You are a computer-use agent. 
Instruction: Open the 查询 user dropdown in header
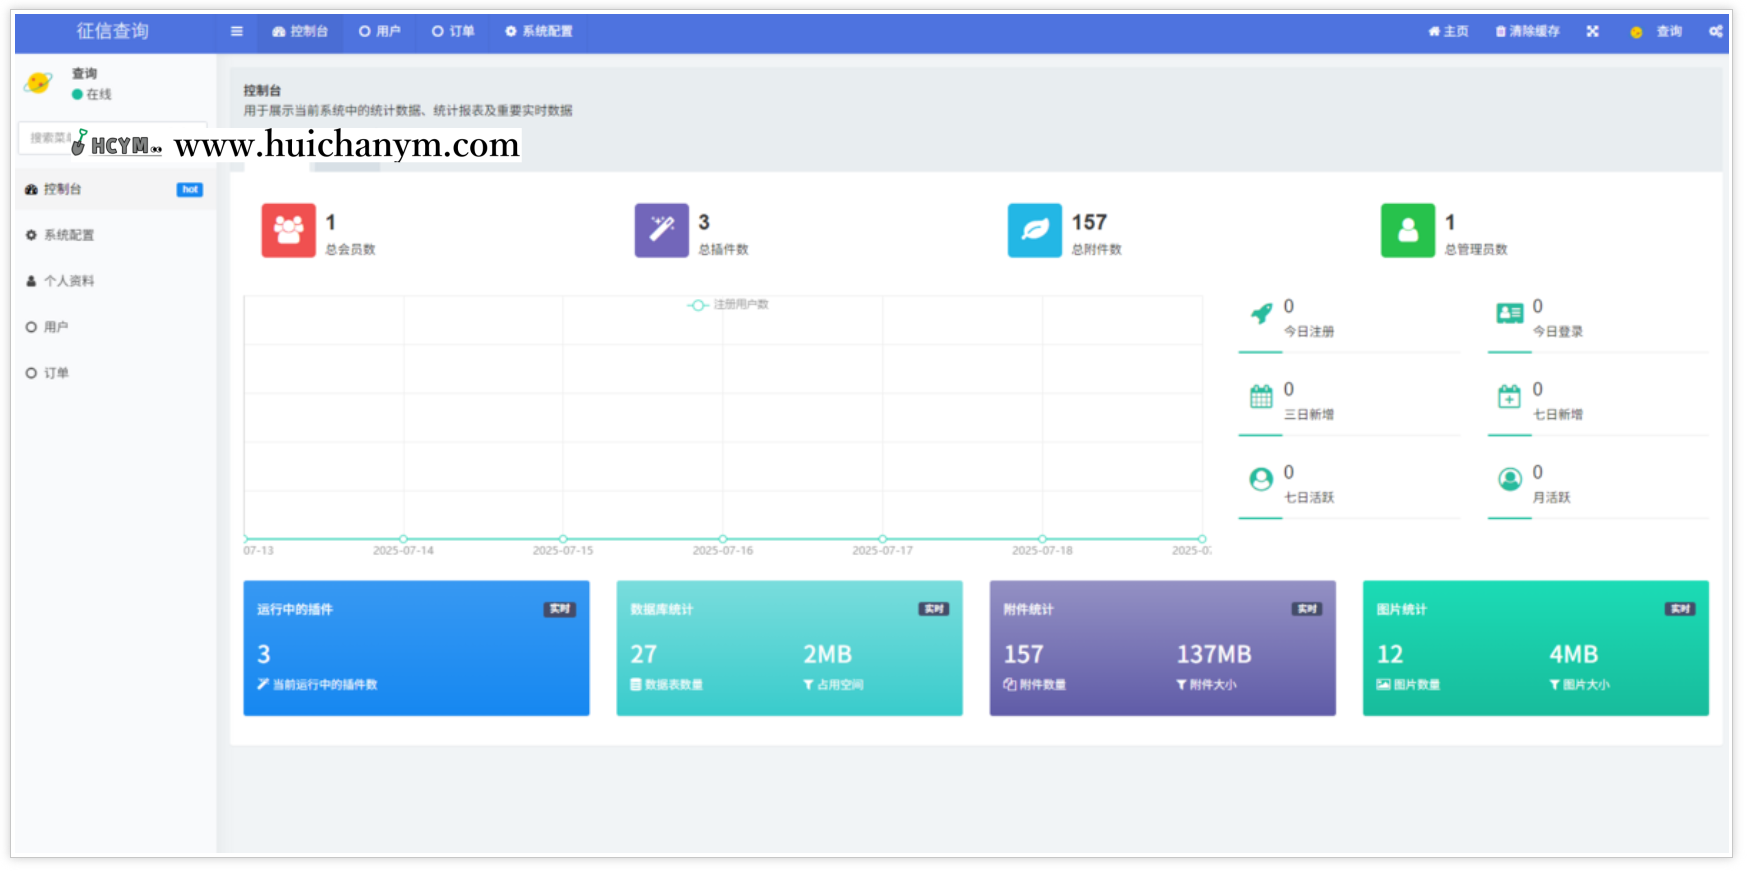pyautogui.click(x=1657, y=31)
